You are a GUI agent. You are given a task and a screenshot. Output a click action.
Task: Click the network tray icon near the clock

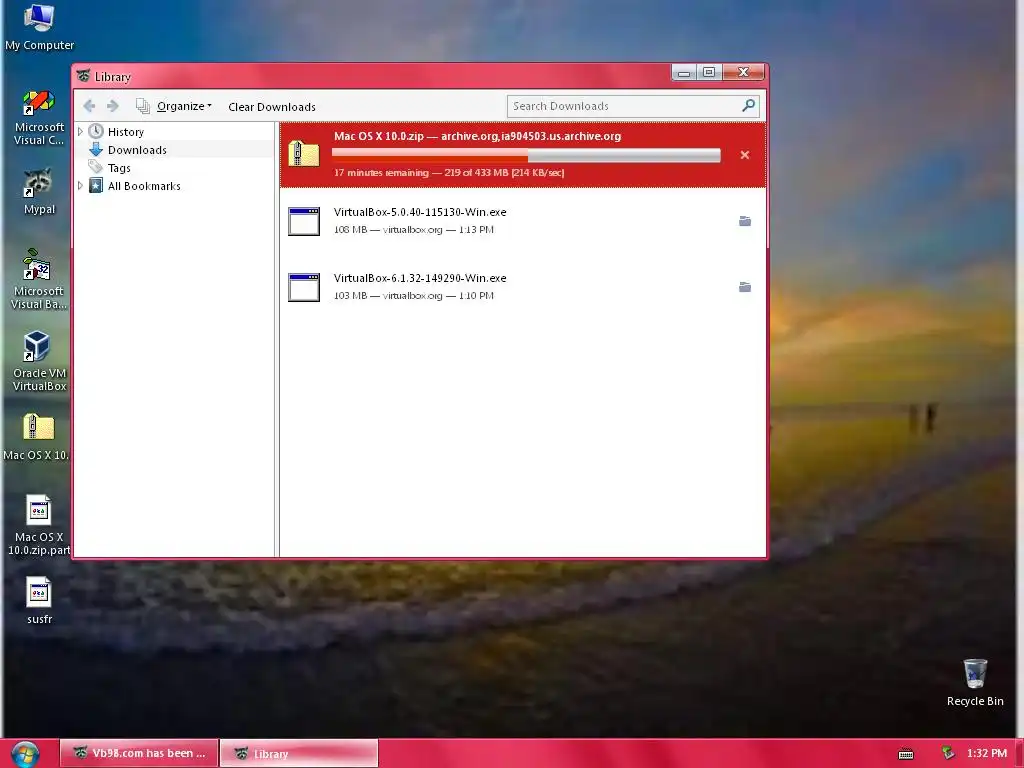coord(948,754)
